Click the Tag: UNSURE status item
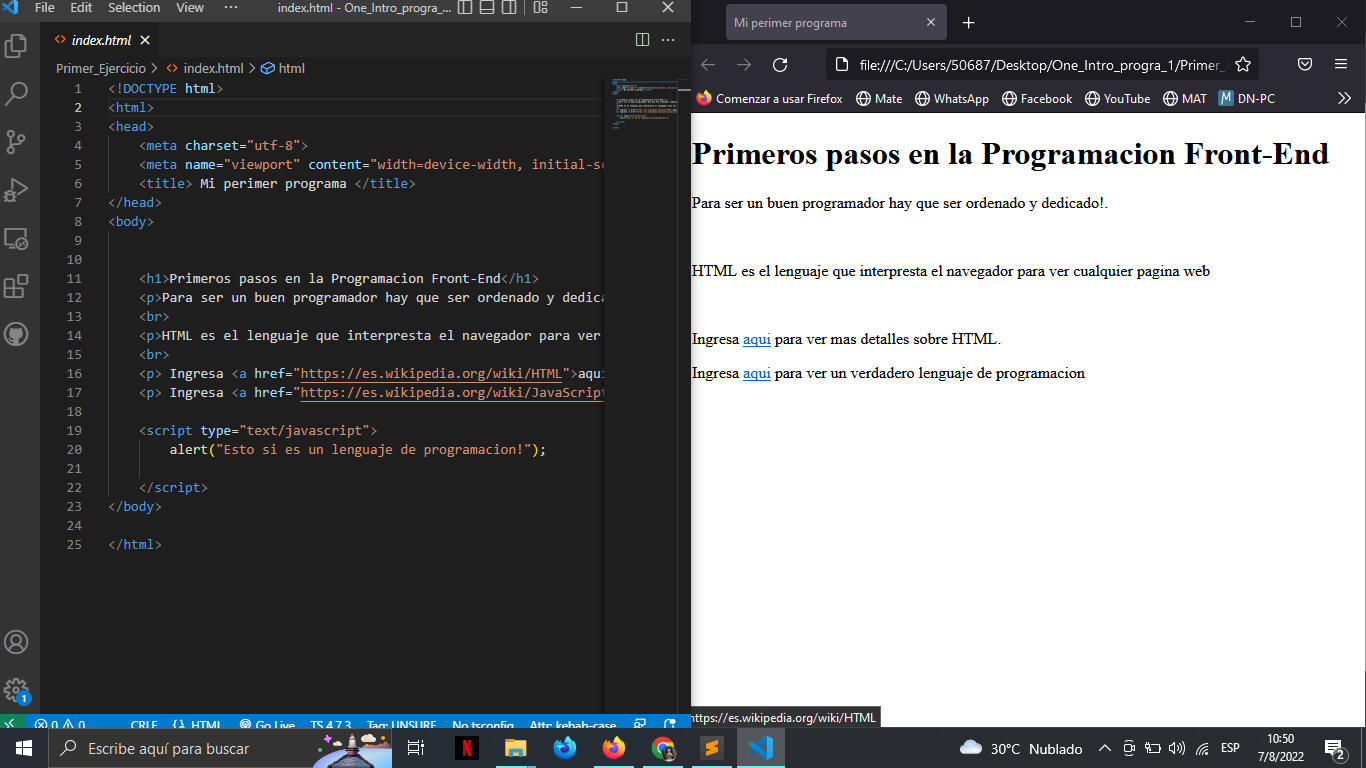This screenshot has width=1366, height=768. click(401, 725)
